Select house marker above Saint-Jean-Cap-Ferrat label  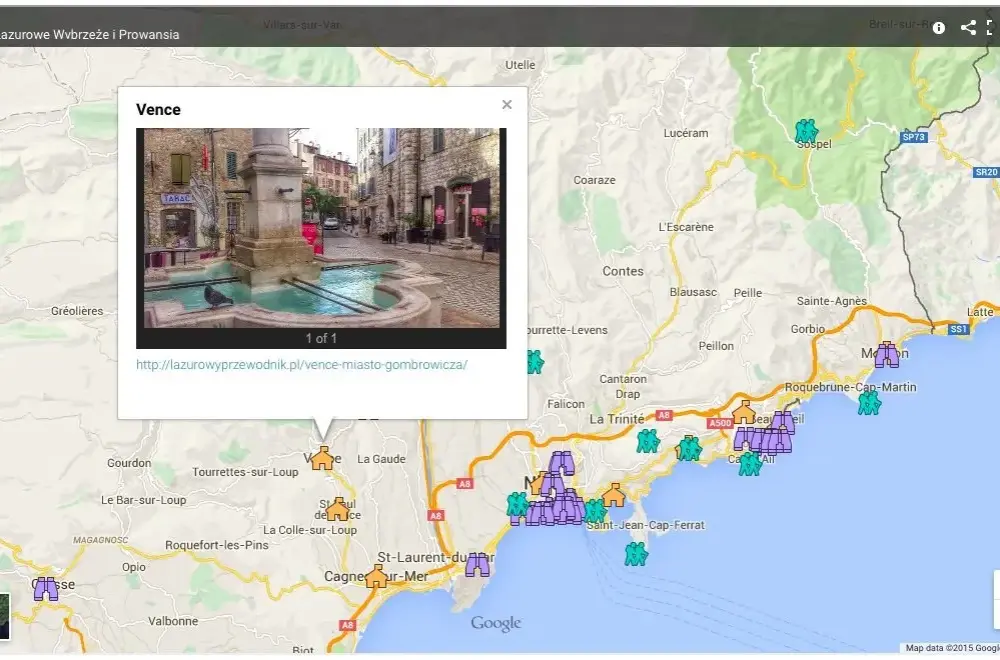[x=614, y=495]
